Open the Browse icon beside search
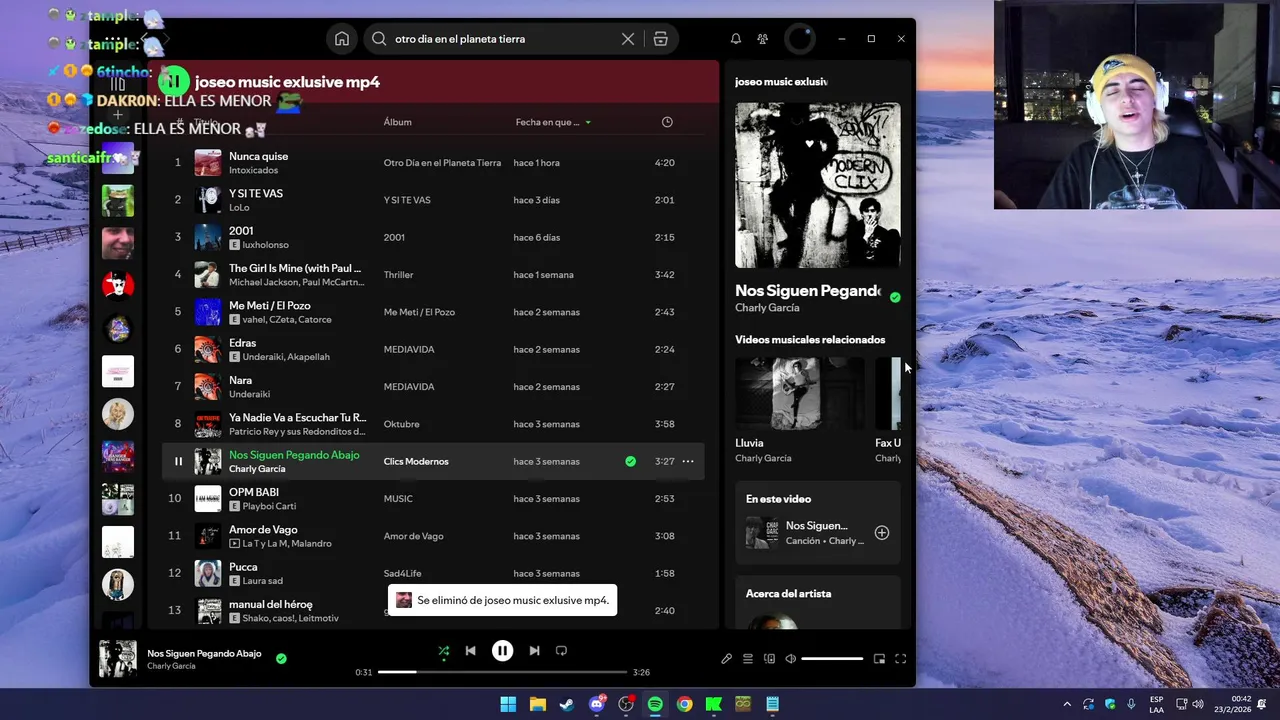The height and width of the screenshot is (720, 1280). tap(661, 39)
